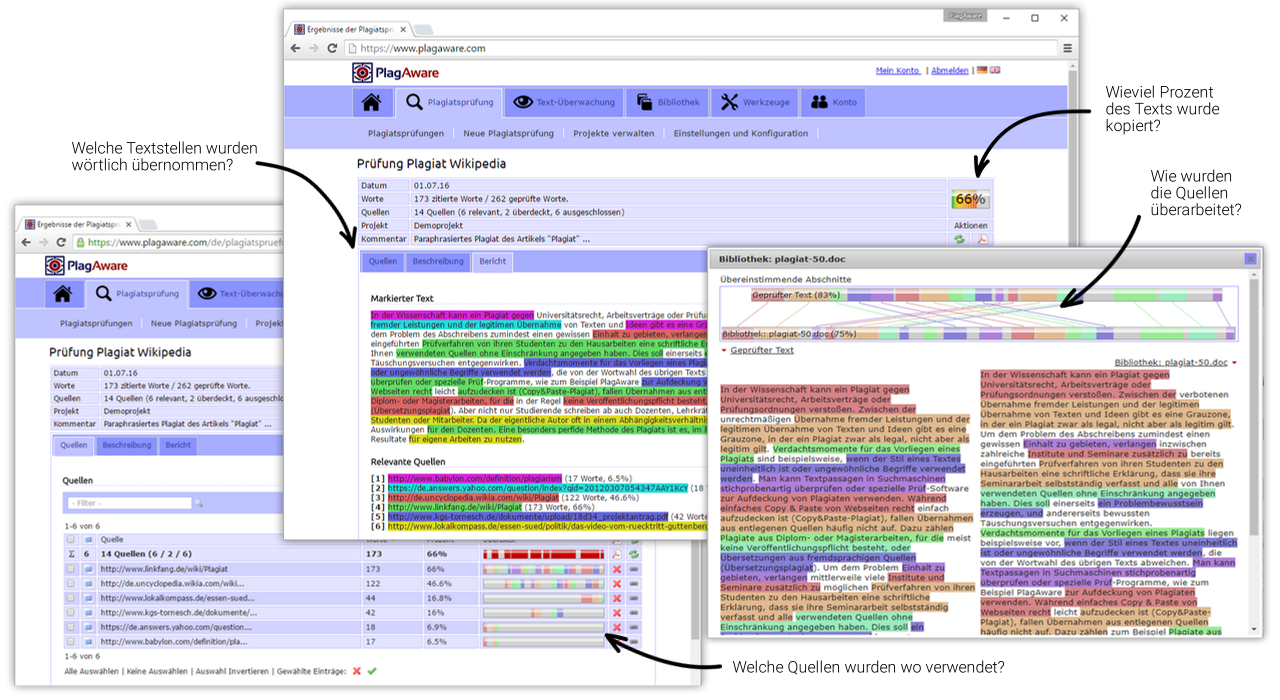Click document icon of linkfang.de row
This screenshot has width=1280, height=700.
point(88,569)
